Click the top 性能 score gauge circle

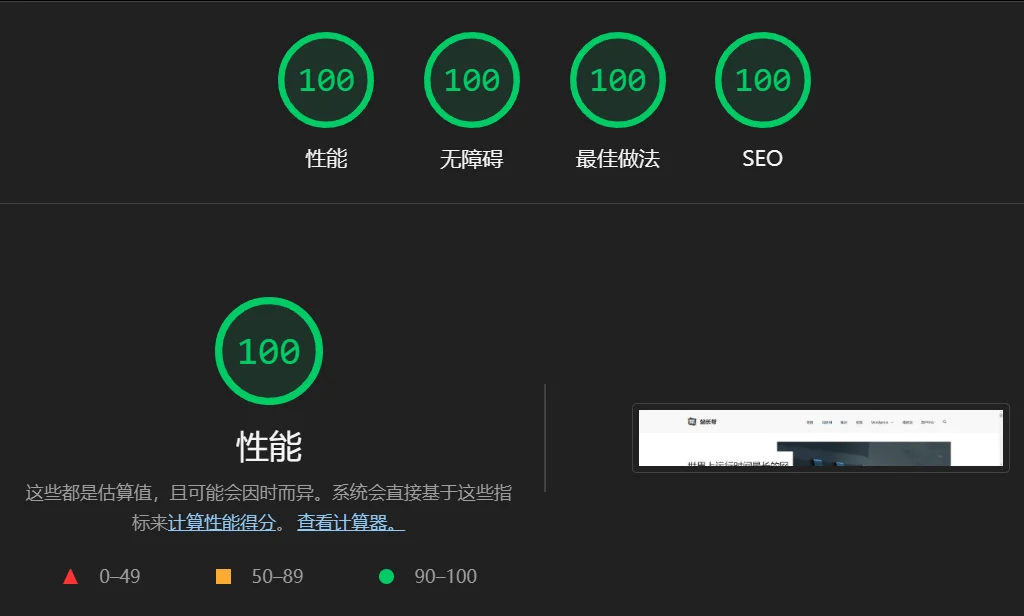(326, 80)
